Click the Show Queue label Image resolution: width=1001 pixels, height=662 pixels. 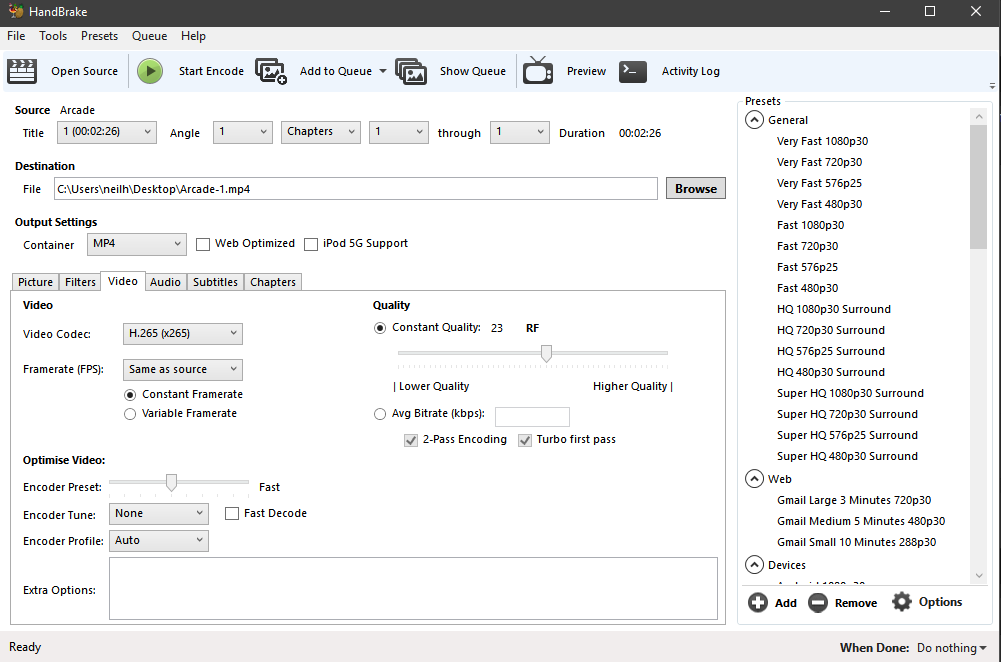[x=472, y=71]
